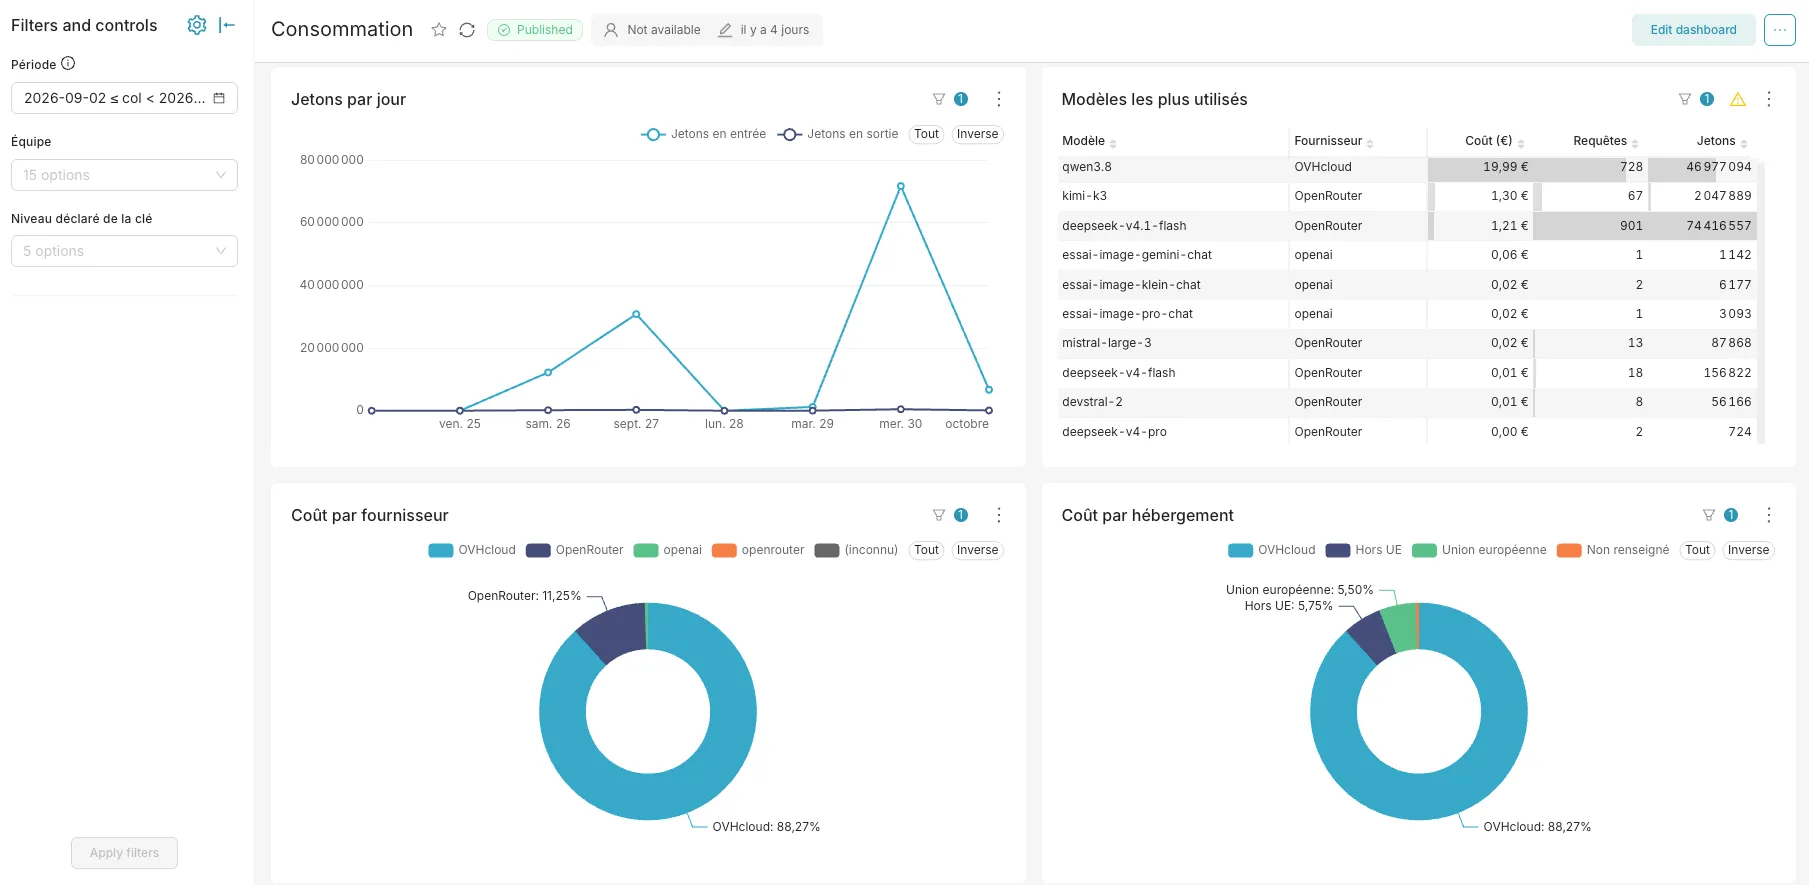The image size is (1809, 885).
Task: Click the openai color swatch in fournisseur legend
Action: (646, 550)
